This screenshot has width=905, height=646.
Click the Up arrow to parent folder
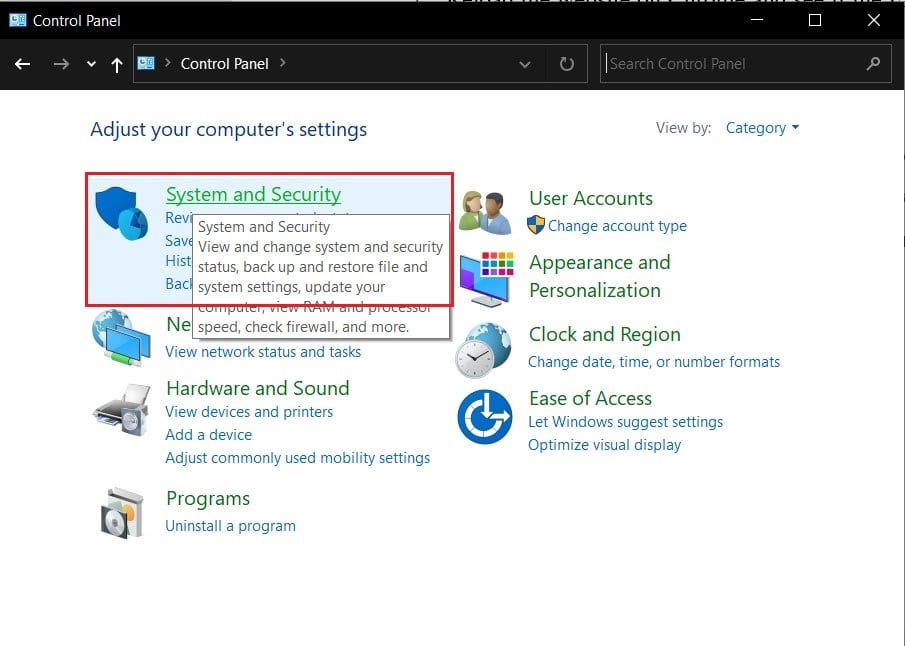click(x=117, y=64)
